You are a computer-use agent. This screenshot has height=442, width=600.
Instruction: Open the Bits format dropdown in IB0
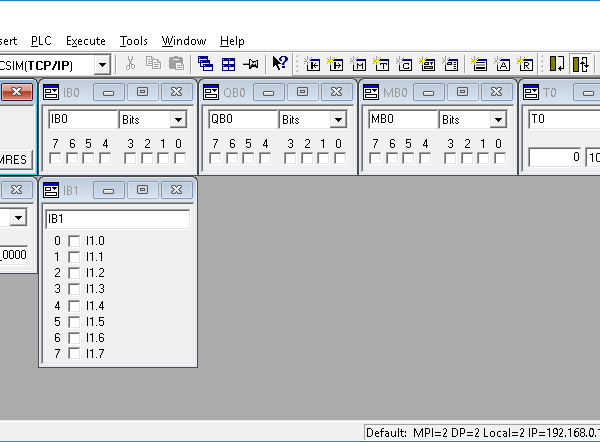(178, 120)
